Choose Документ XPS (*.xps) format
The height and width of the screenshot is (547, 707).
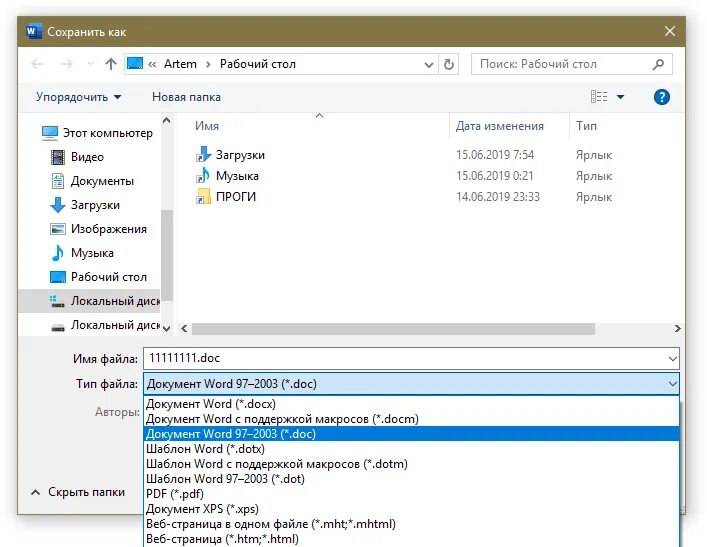pyautogui.click(x=411, y=509)
